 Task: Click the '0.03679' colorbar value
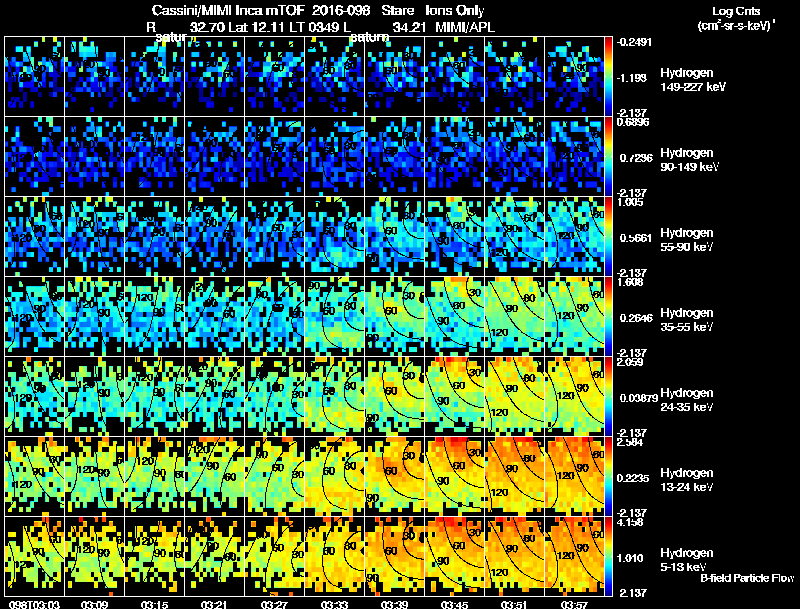pos(638,398)
